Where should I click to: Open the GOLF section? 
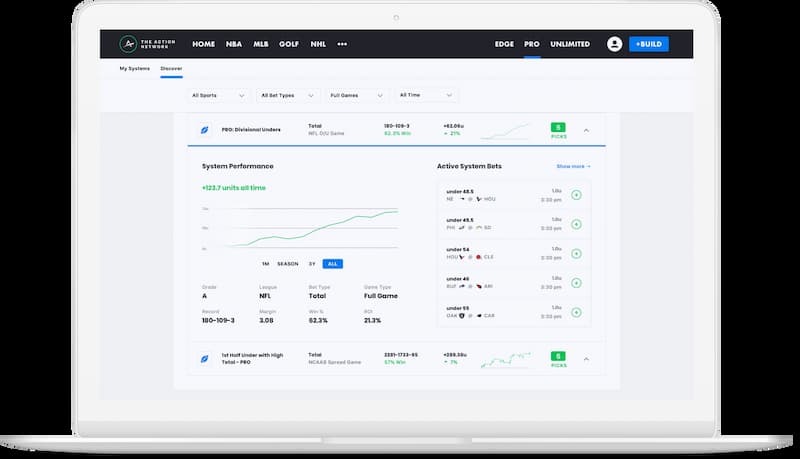pos(289,44)
